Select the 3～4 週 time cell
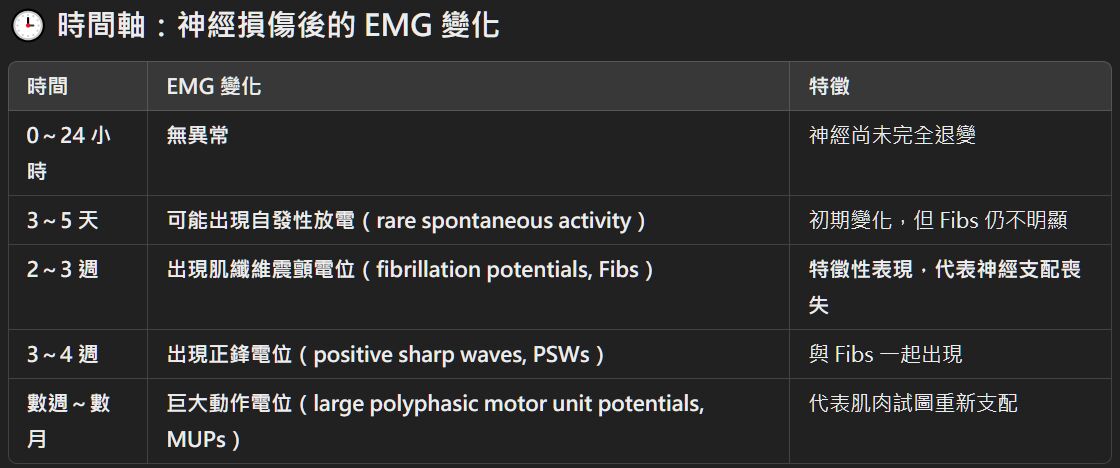Image resolution: width=1120 pixels, height=468 pixels. (x=63, y=354)
